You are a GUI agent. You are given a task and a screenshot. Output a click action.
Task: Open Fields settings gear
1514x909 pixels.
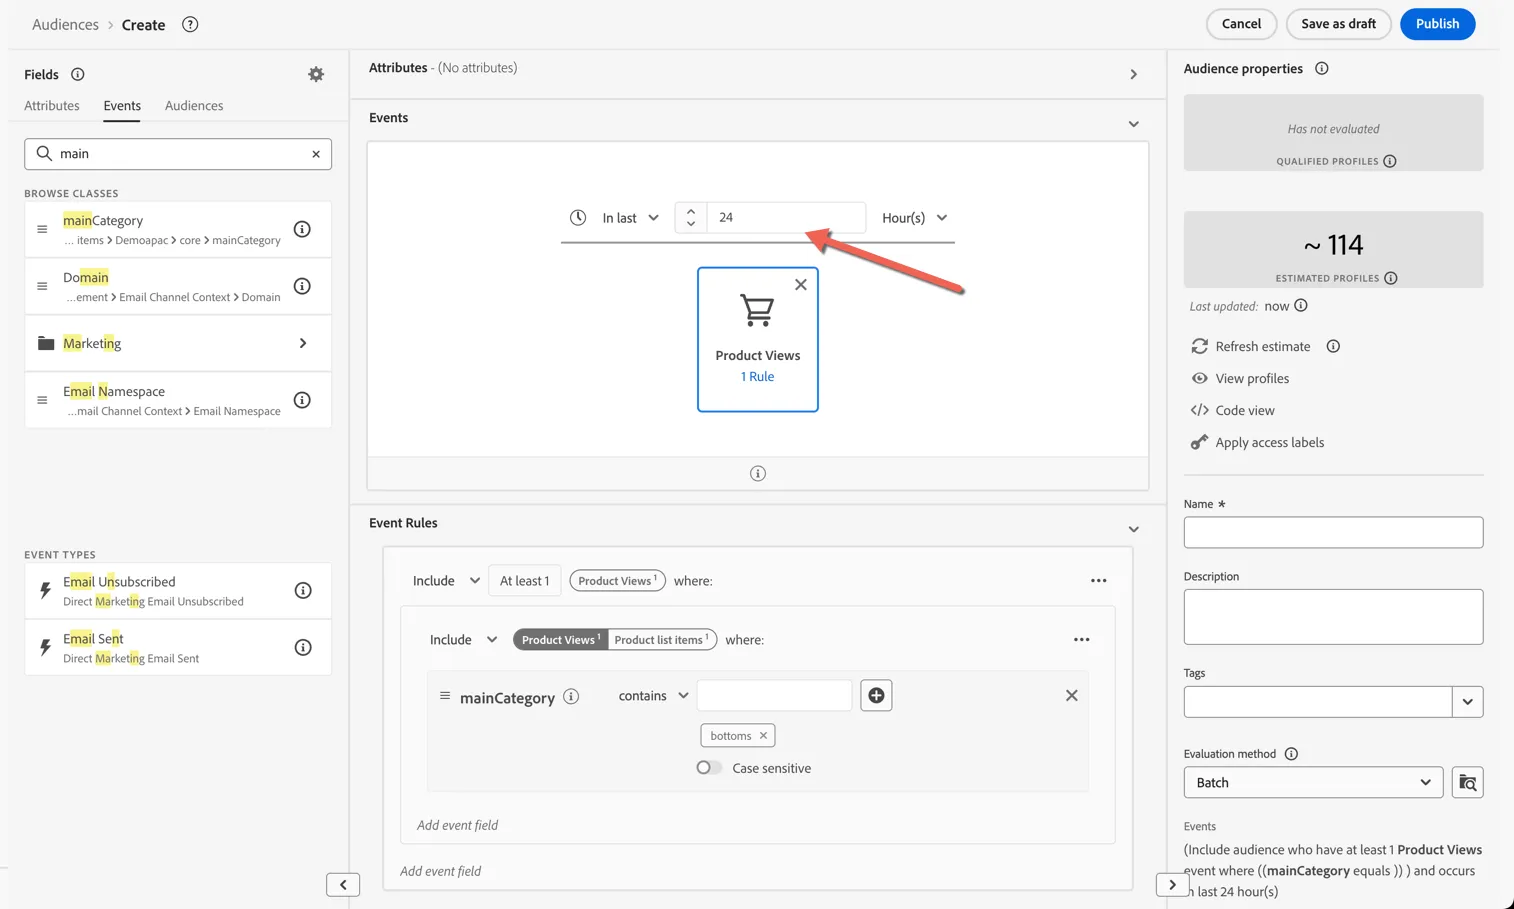[316, 74]
